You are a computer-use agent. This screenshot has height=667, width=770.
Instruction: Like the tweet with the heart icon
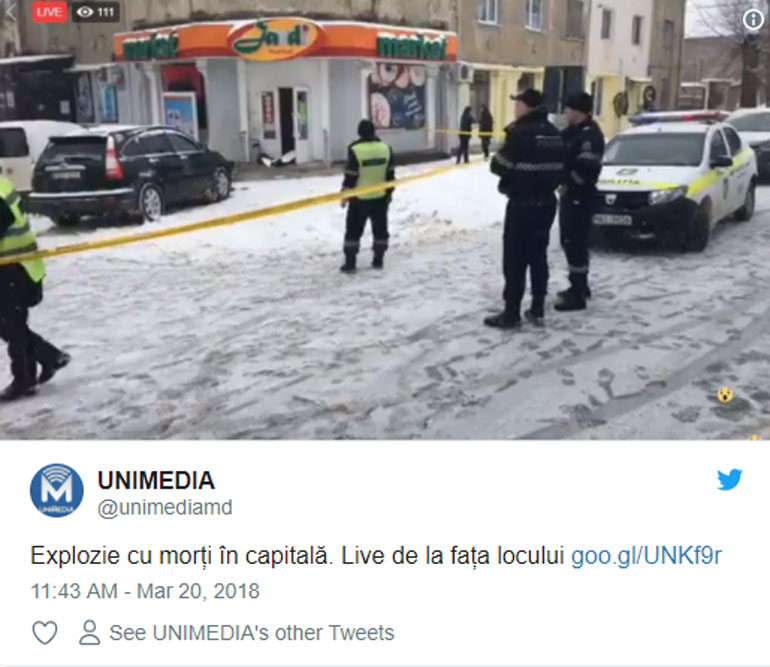(x=45, y=633)
